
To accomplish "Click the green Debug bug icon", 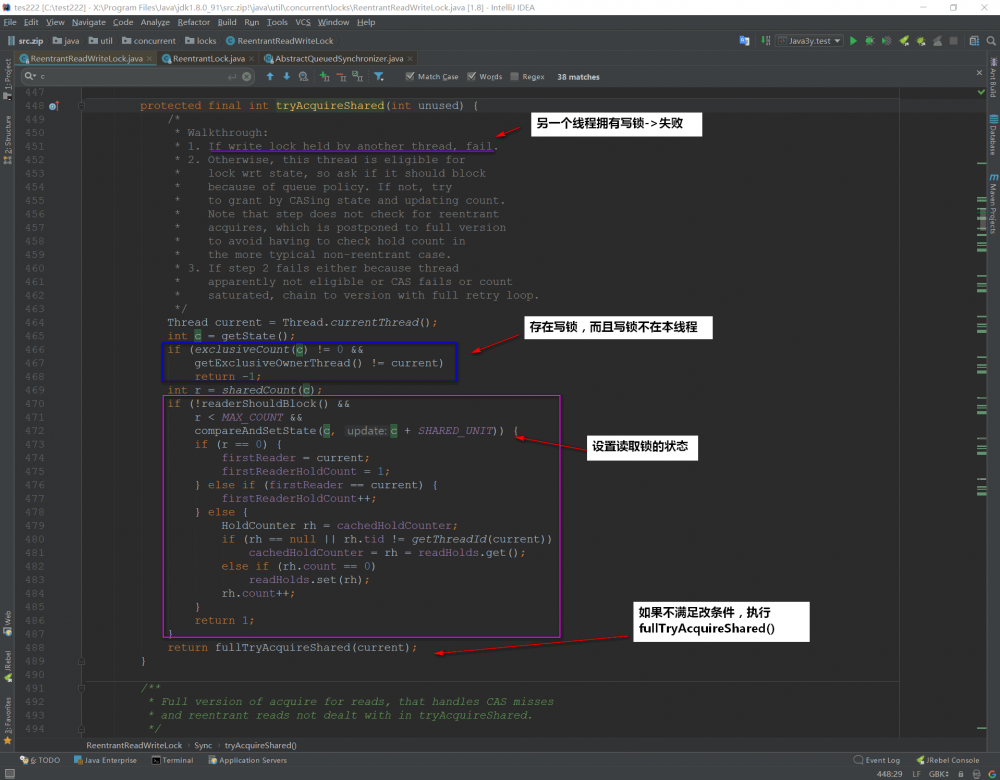I will [870, 41].
